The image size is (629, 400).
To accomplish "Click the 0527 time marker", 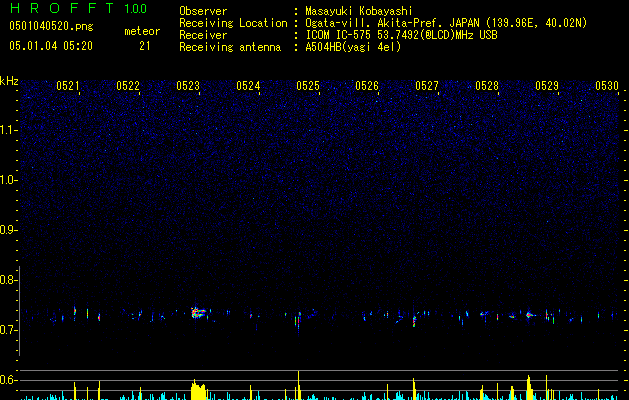I will tap(427, 85).
